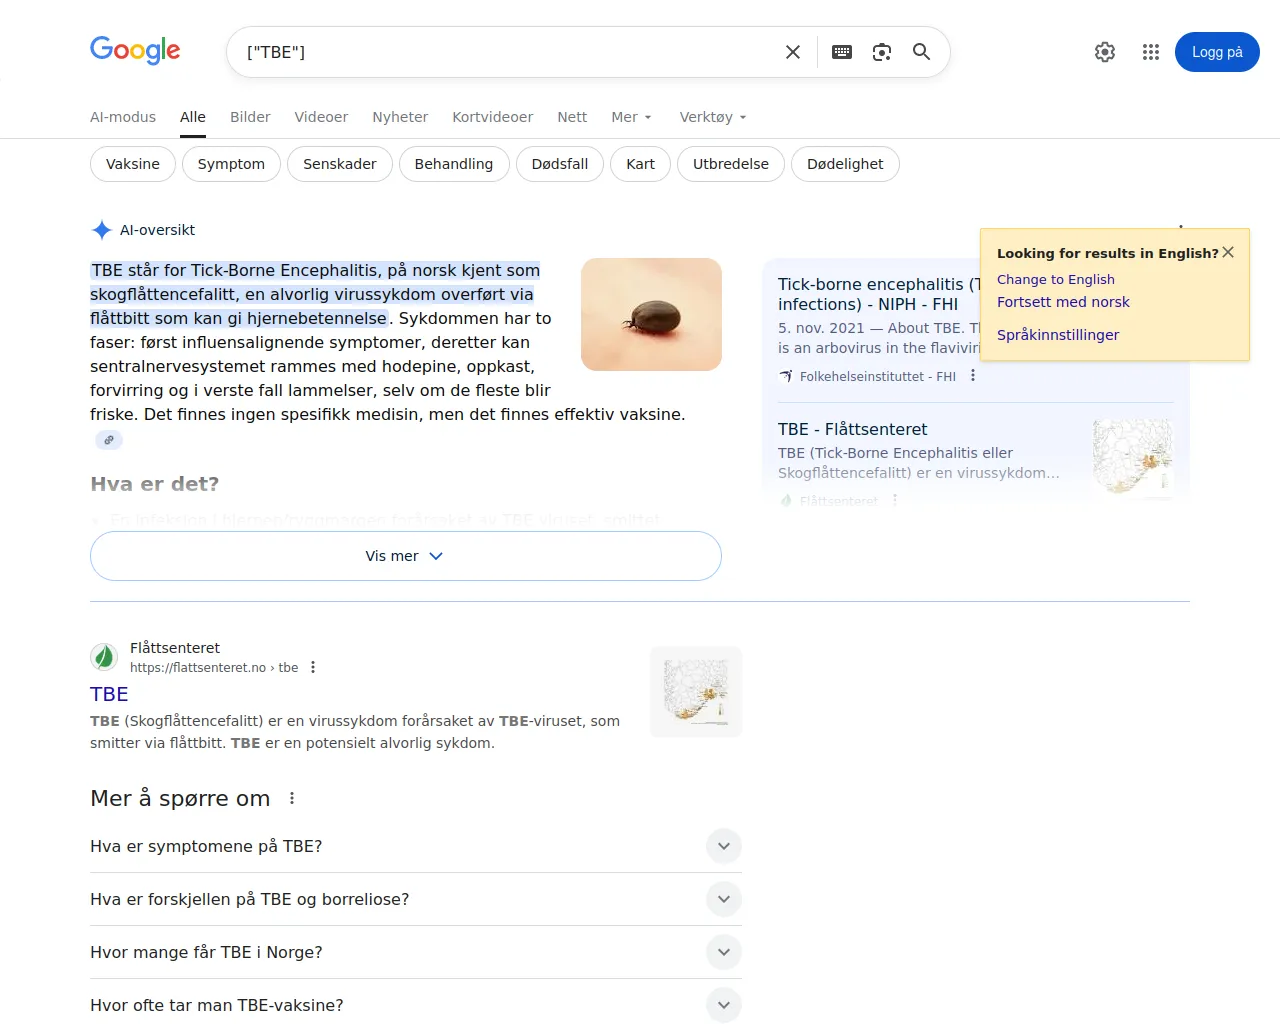This screenshot has width=1280, height=1024.
Task: Click the tick photo thumbnail
Action: tap(651, 314)
